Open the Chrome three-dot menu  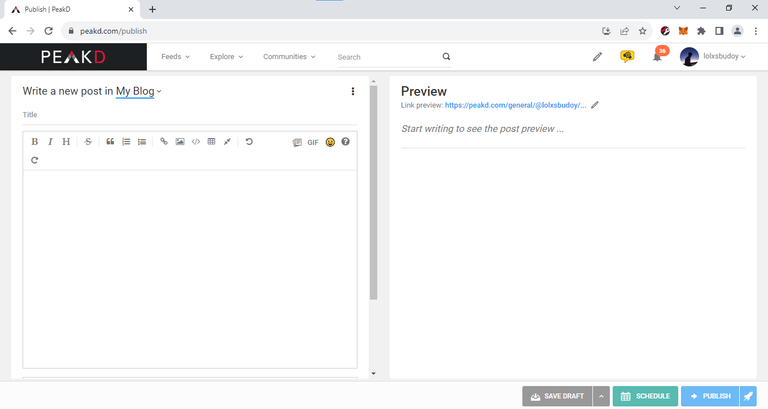click(x=756, y=31)
